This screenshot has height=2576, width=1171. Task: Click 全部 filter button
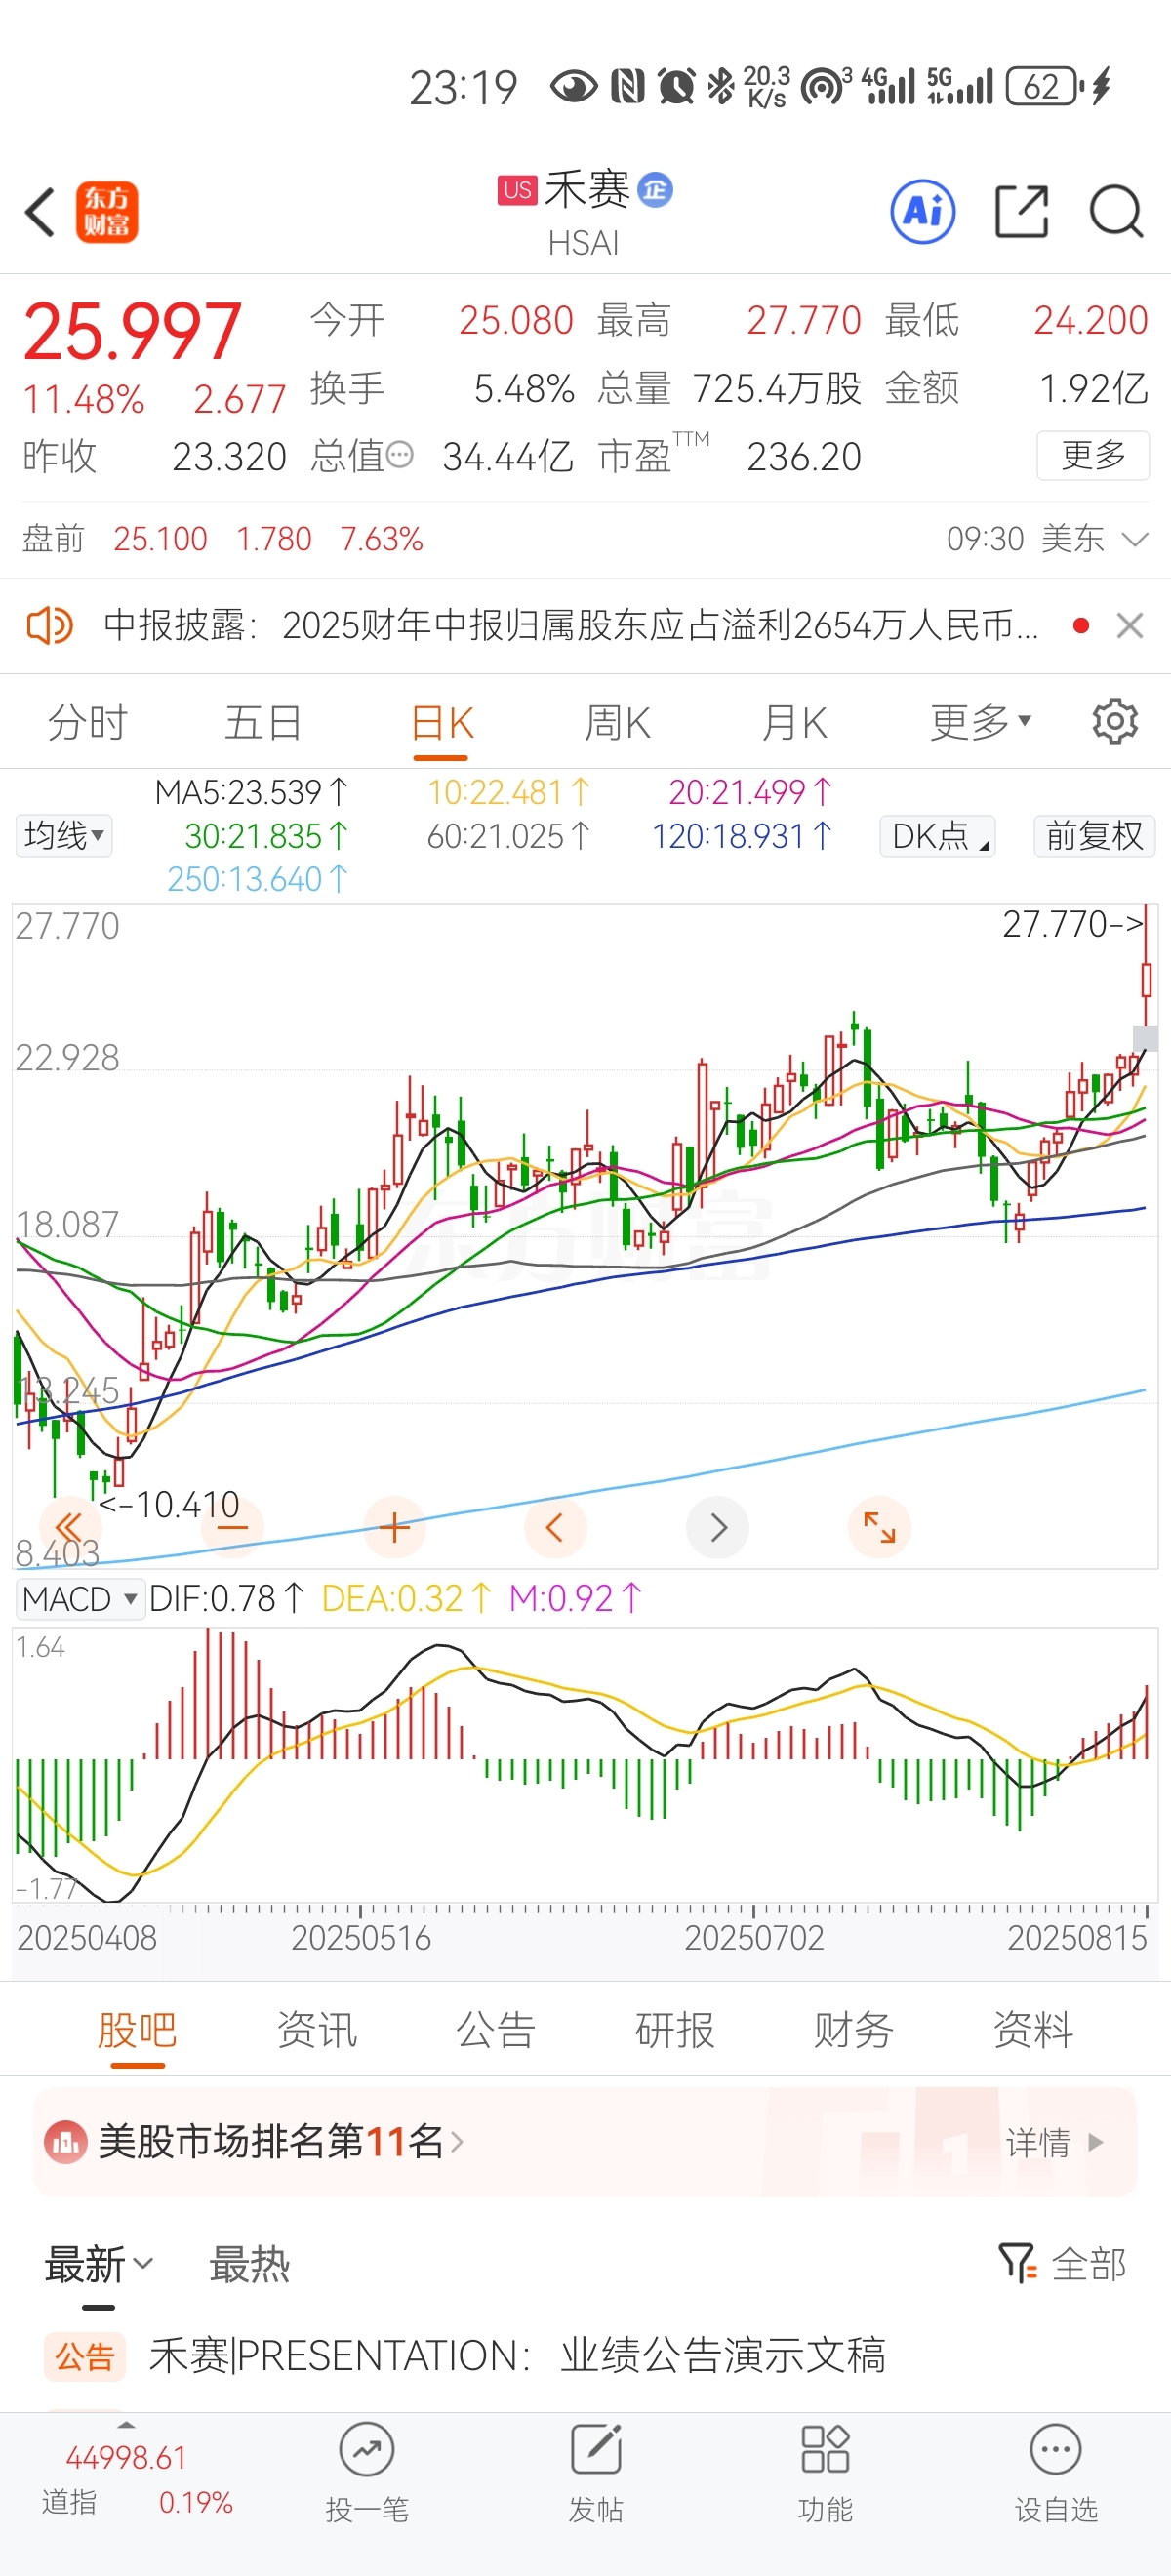coord(1089,2264)
